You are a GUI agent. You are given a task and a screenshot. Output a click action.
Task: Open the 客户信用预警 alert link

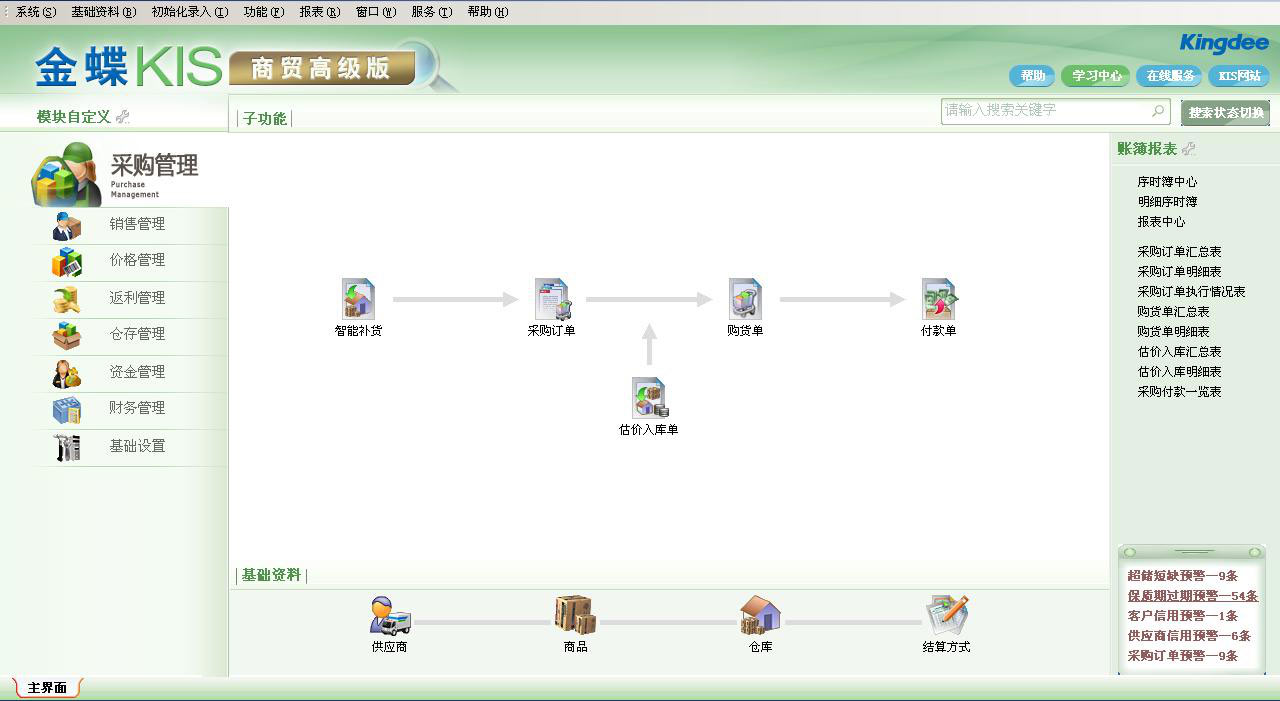click(1182, 616)
